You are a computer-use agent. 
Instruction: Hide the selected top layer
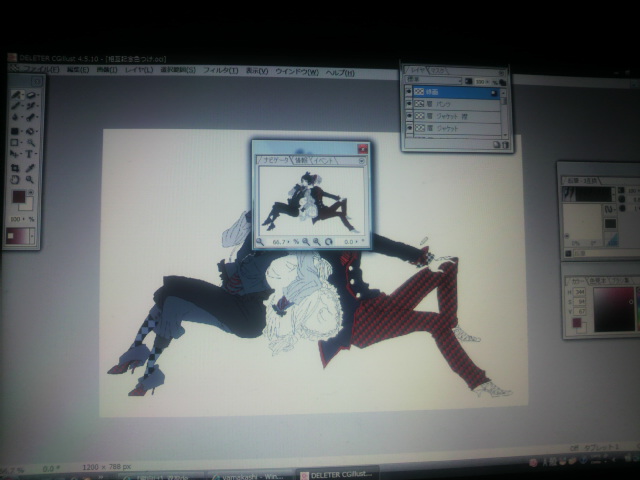click(x=409, y=91)
